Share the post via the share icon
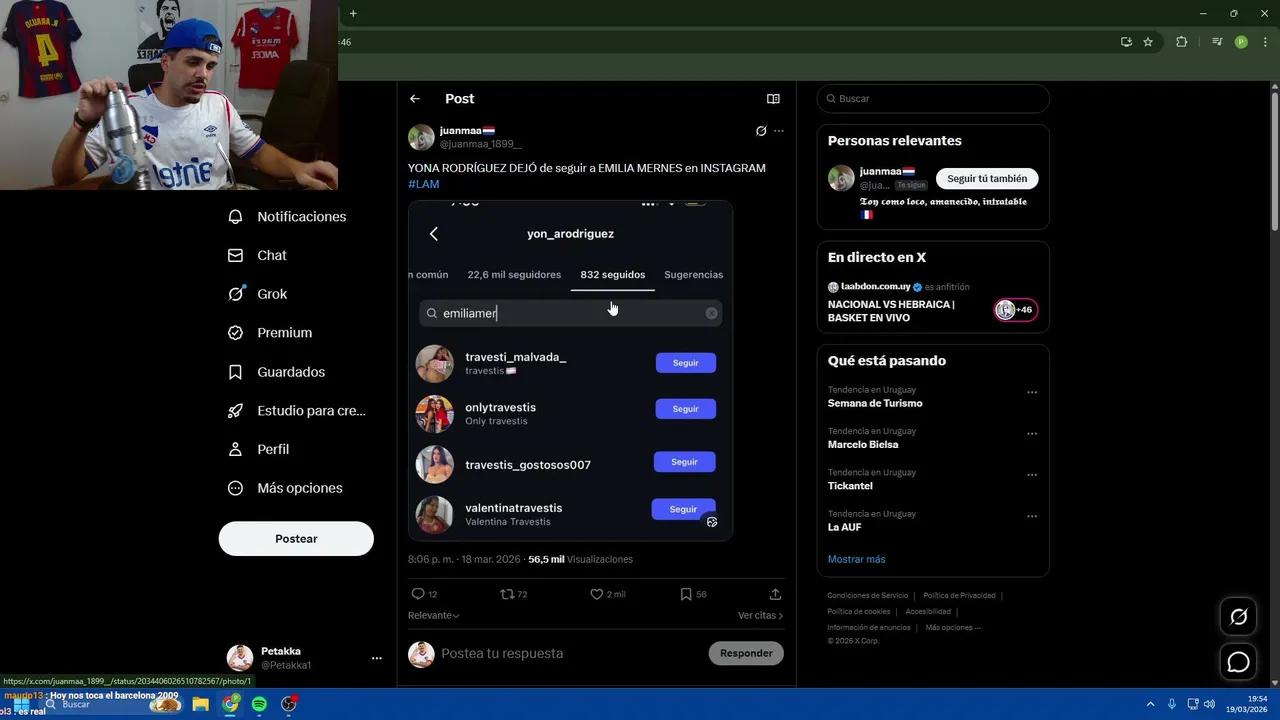This screenshot has height=720, width=1280. click(x=775, y=594)
